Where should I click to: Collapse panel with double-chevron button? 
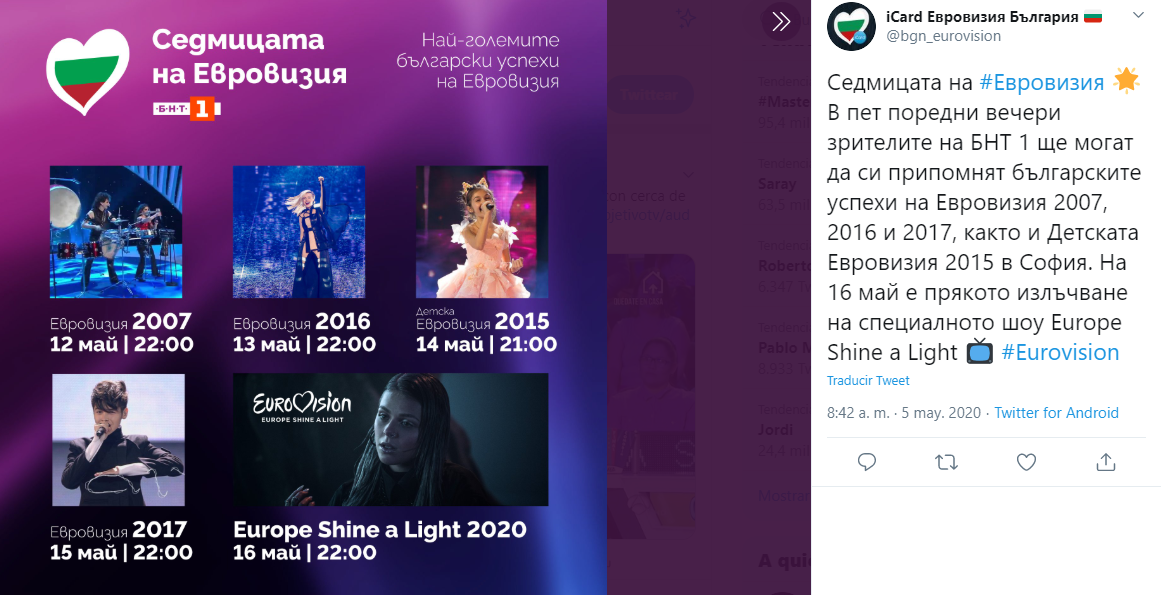[x=781, y=21]
